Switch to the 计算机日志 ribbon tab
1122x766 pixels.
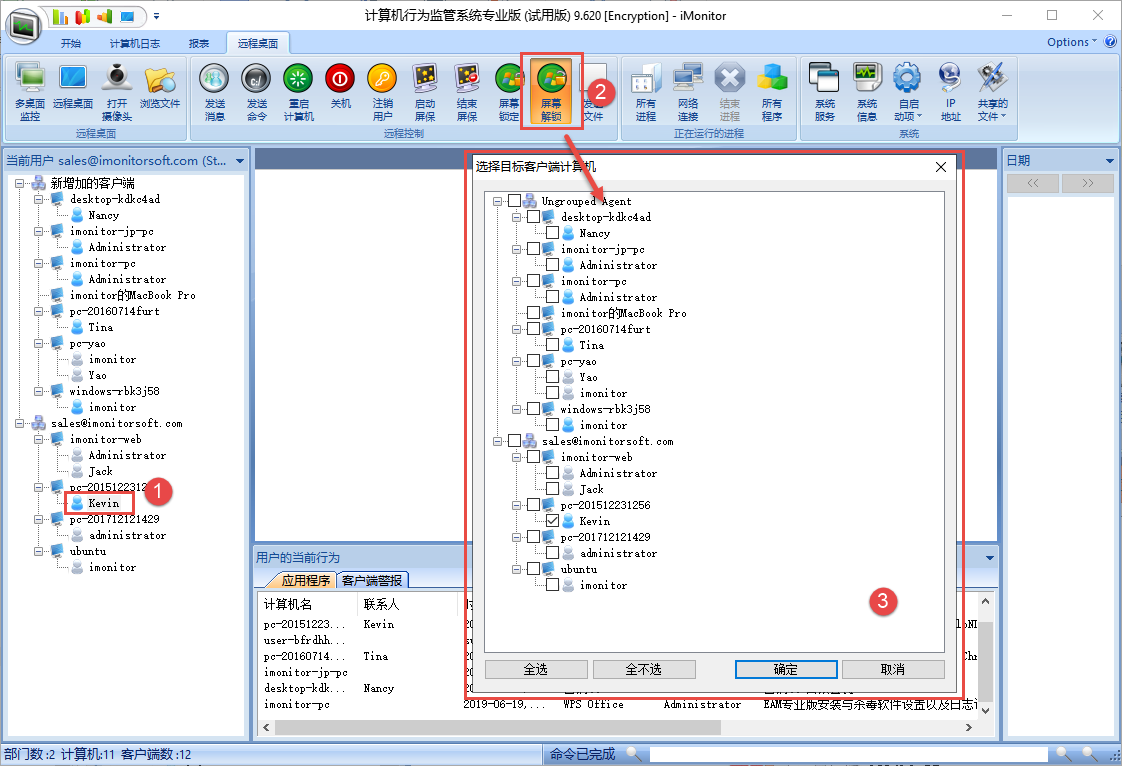pos(134,43)
